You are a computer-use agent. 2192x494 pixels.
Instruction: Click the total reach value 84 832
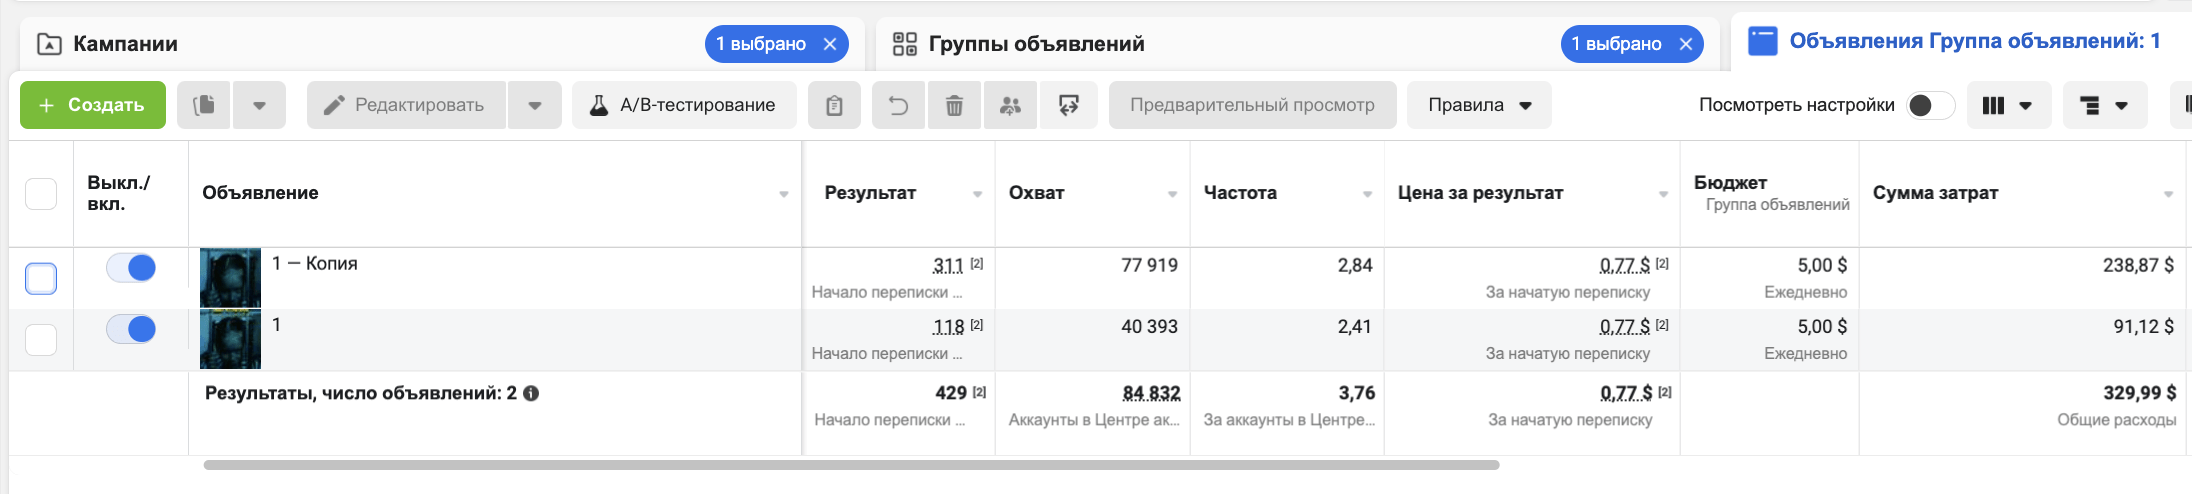[x=1151, y=393]
